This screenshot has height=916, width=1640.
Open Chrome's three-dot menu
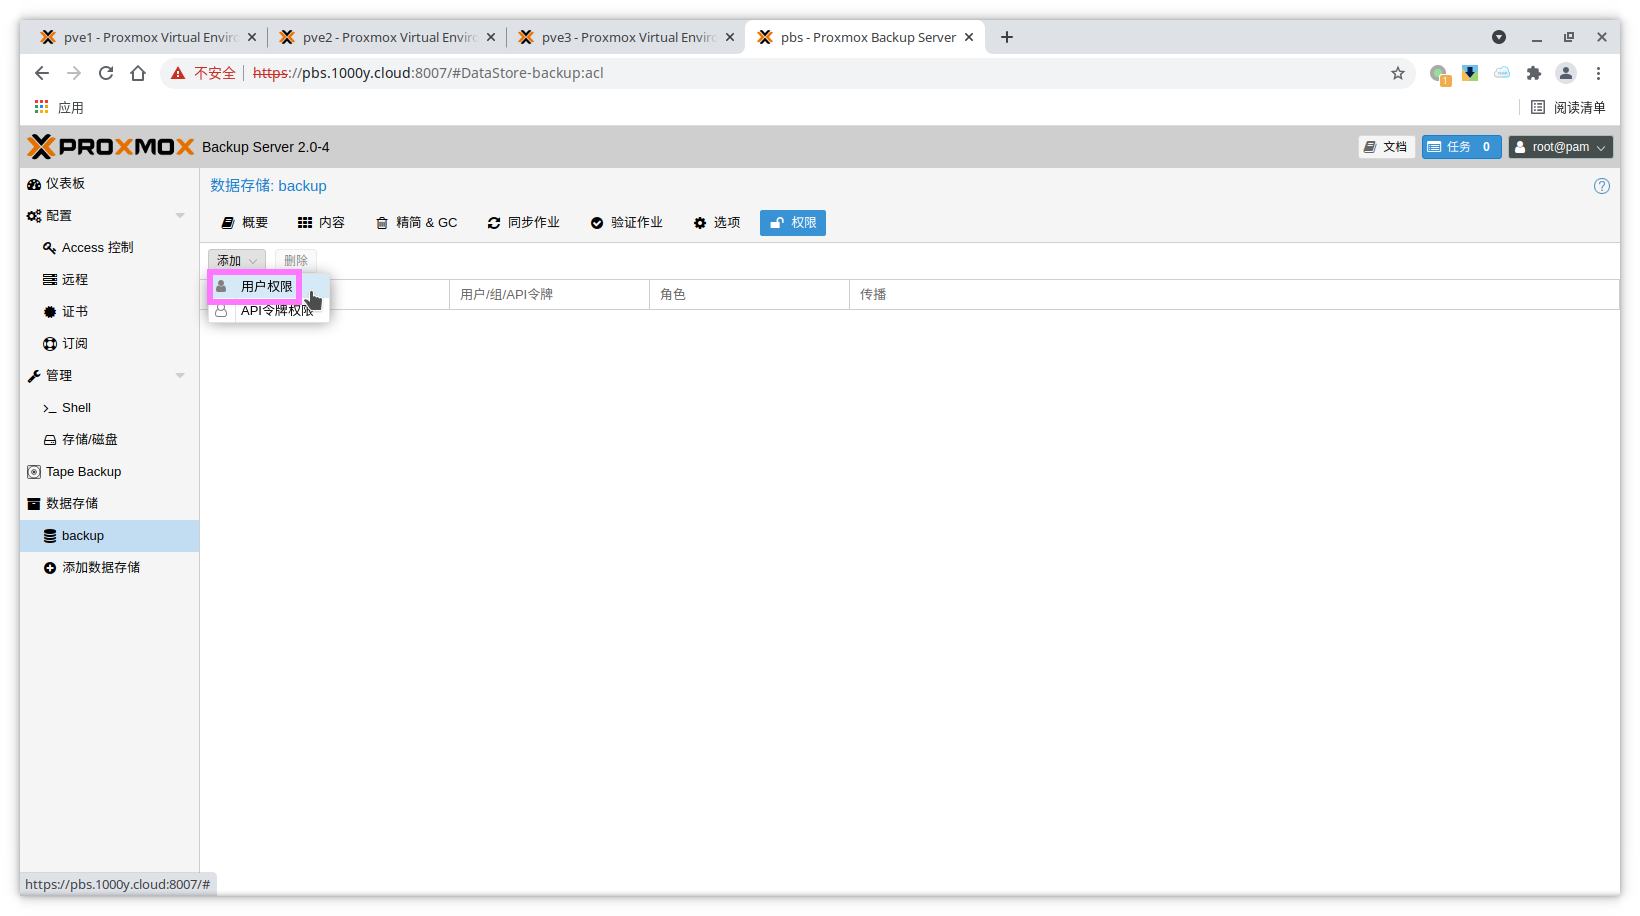coord(1598,73)
